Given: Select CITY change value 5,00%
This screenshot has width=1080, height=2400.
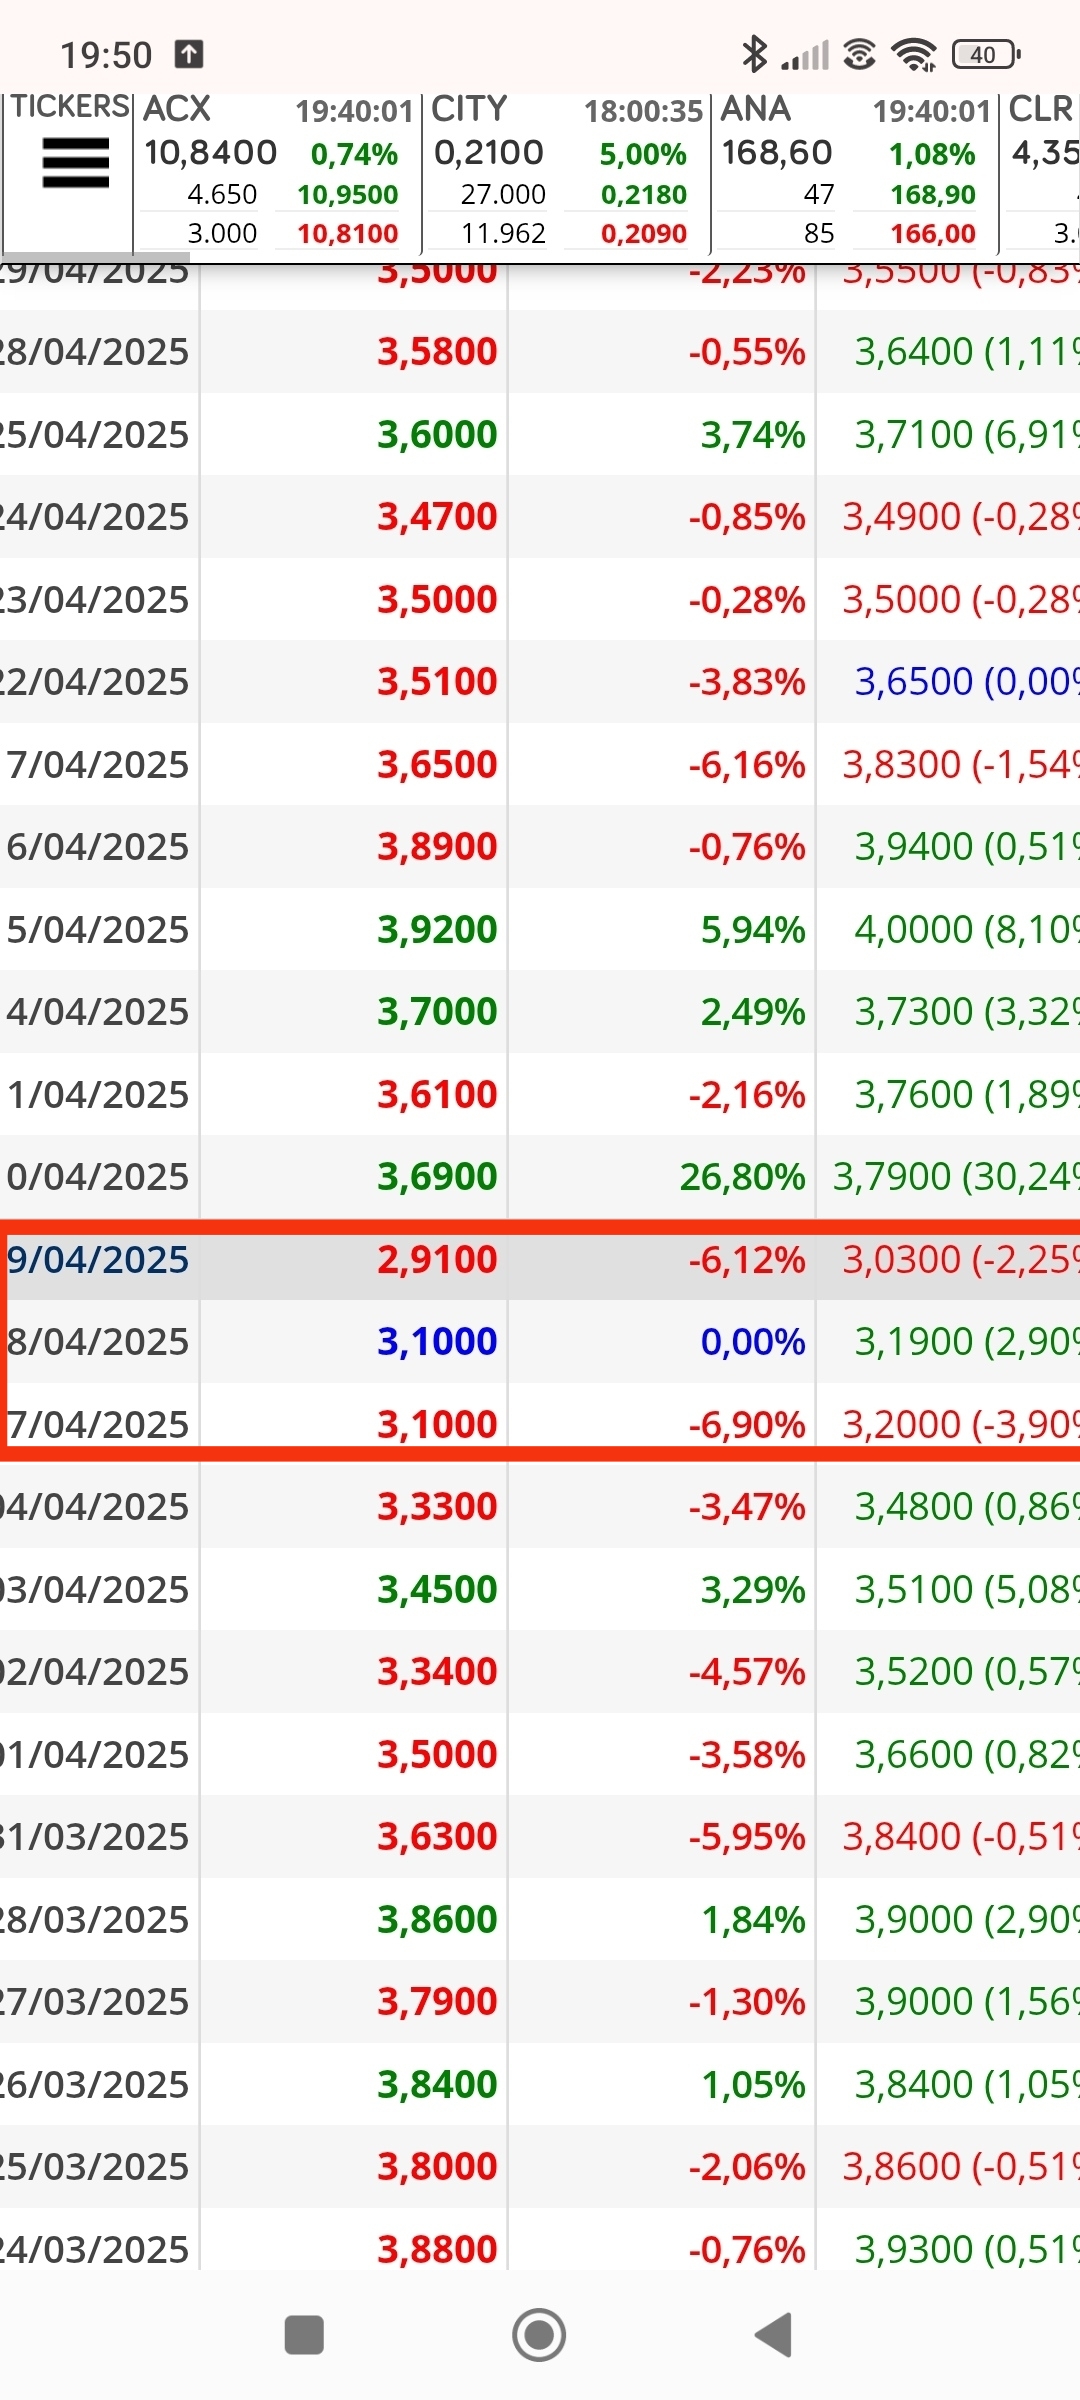Looking at the screenshot, I should click(643, 154).
